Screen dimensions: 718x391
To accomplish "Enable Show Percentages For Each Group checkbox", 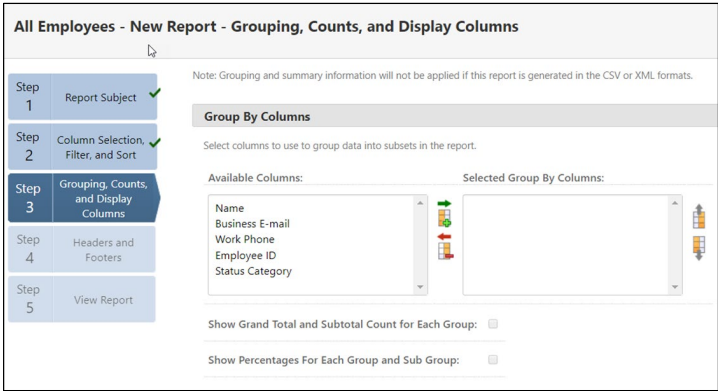I will pyautogui.click(x=493, y=360).
